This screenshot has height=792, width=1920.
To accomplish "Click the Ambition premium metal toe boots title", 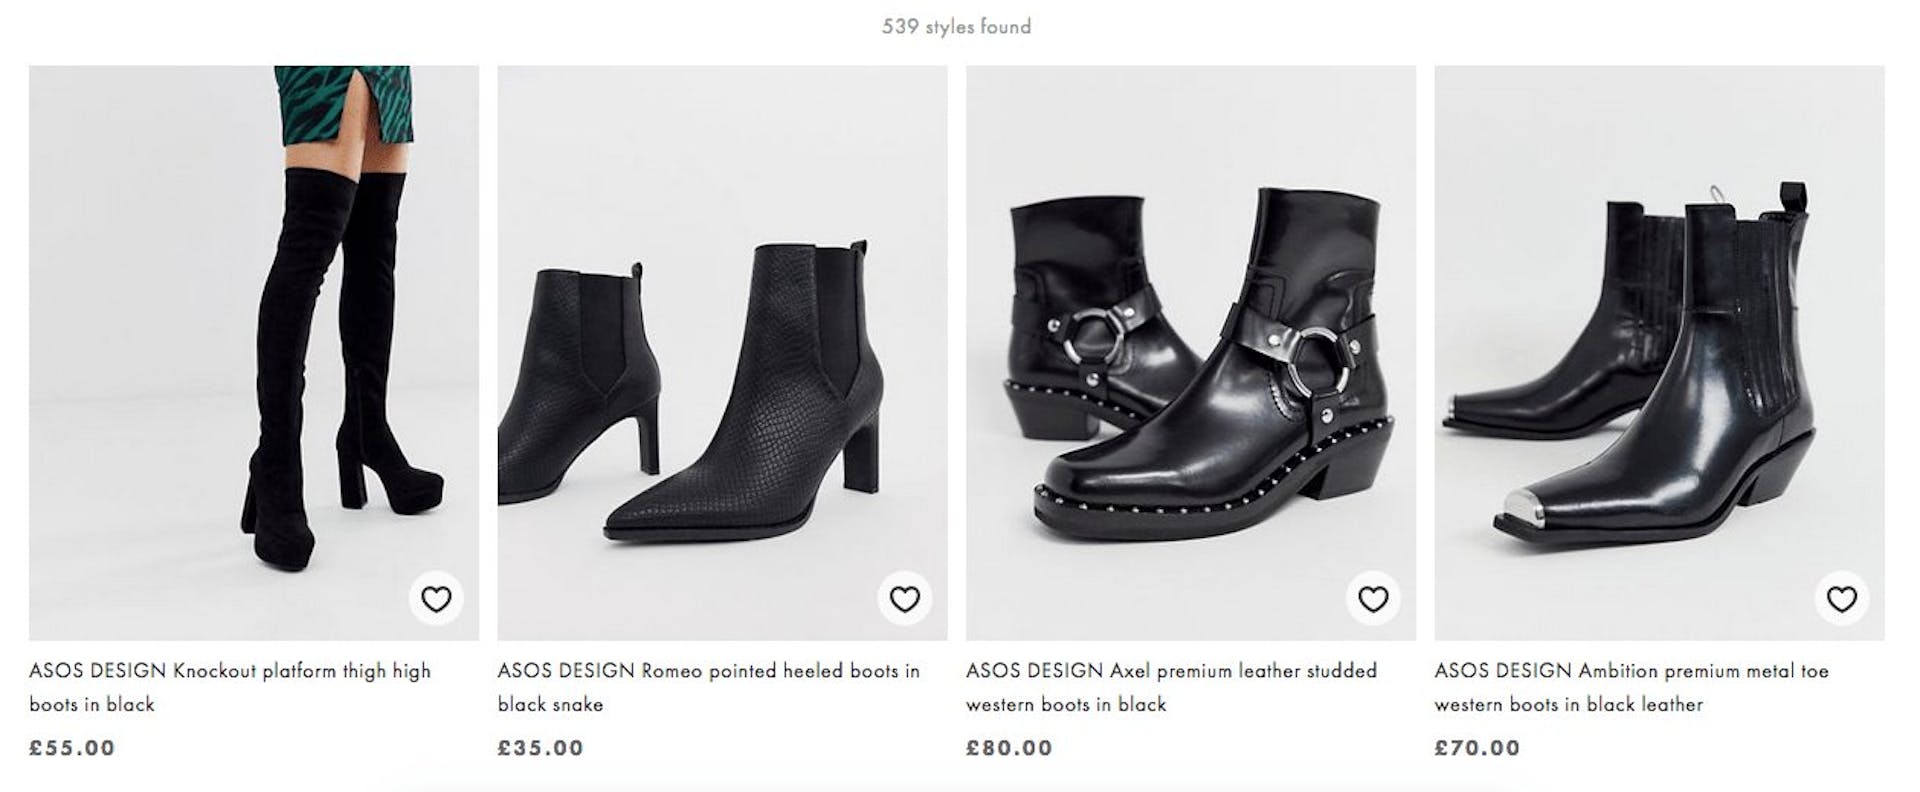I will click(x=1638, y=687).
